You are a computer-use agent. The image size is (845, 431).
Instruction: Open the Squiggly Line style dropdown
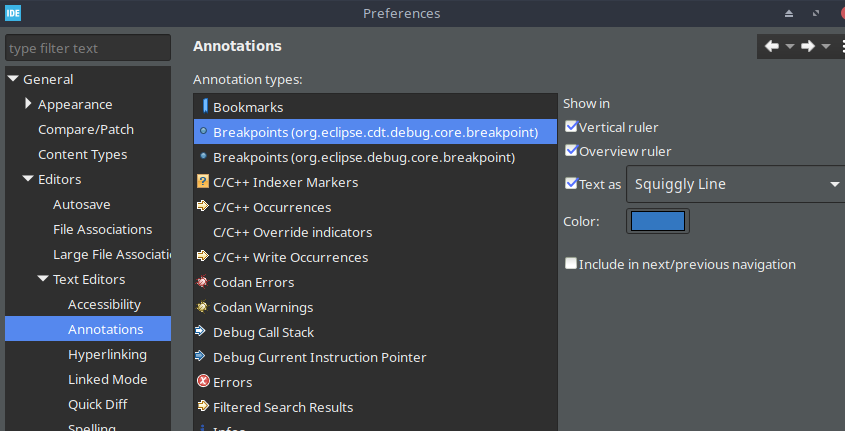point(736,184)
